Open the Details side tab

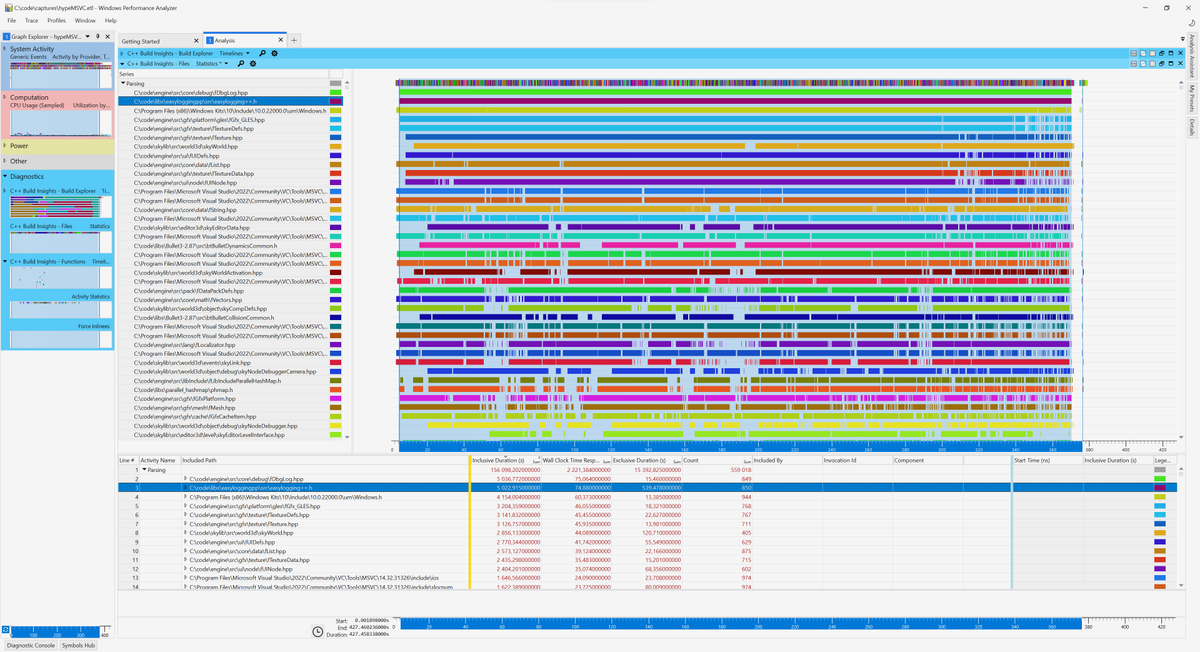tap(1192, 127)
